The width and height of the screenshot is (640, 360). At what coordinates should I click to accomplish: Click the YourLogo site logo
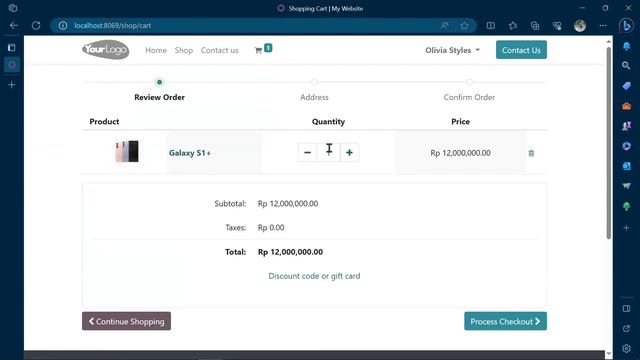click(x=106, y=50)
